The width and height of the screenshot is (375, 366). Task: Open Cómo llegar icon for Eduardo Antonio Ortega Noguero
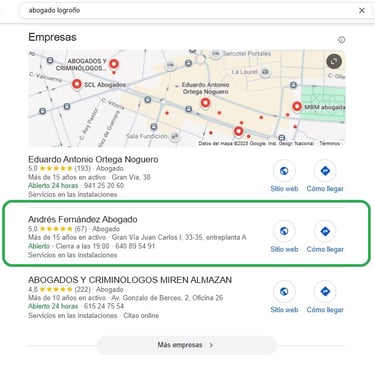[x=325, y=171]
